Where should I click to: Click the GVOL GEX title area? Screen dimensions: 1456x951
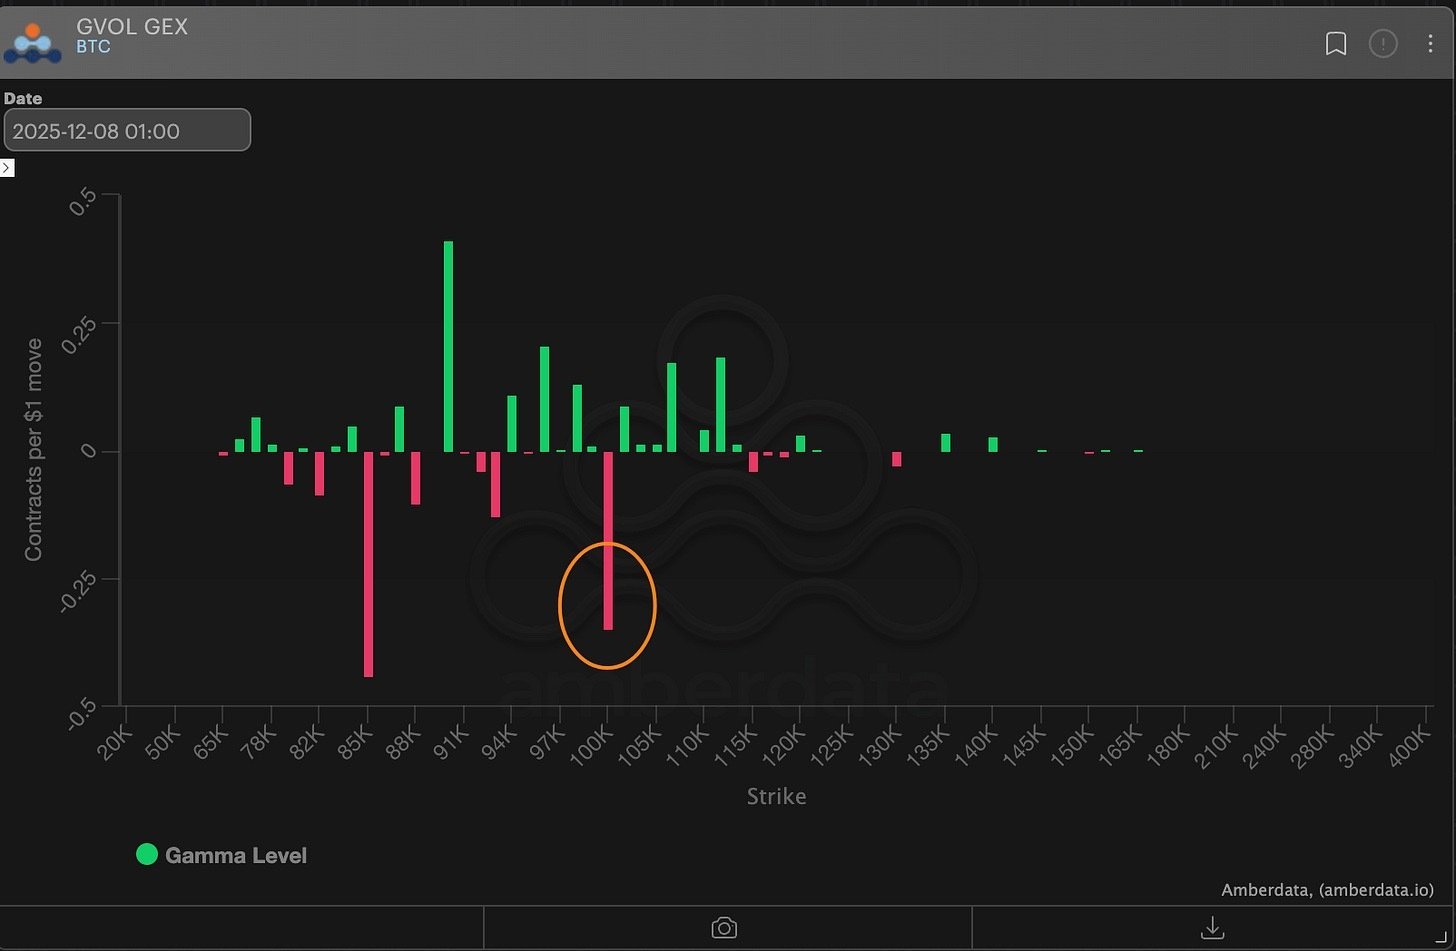(131, 27)
